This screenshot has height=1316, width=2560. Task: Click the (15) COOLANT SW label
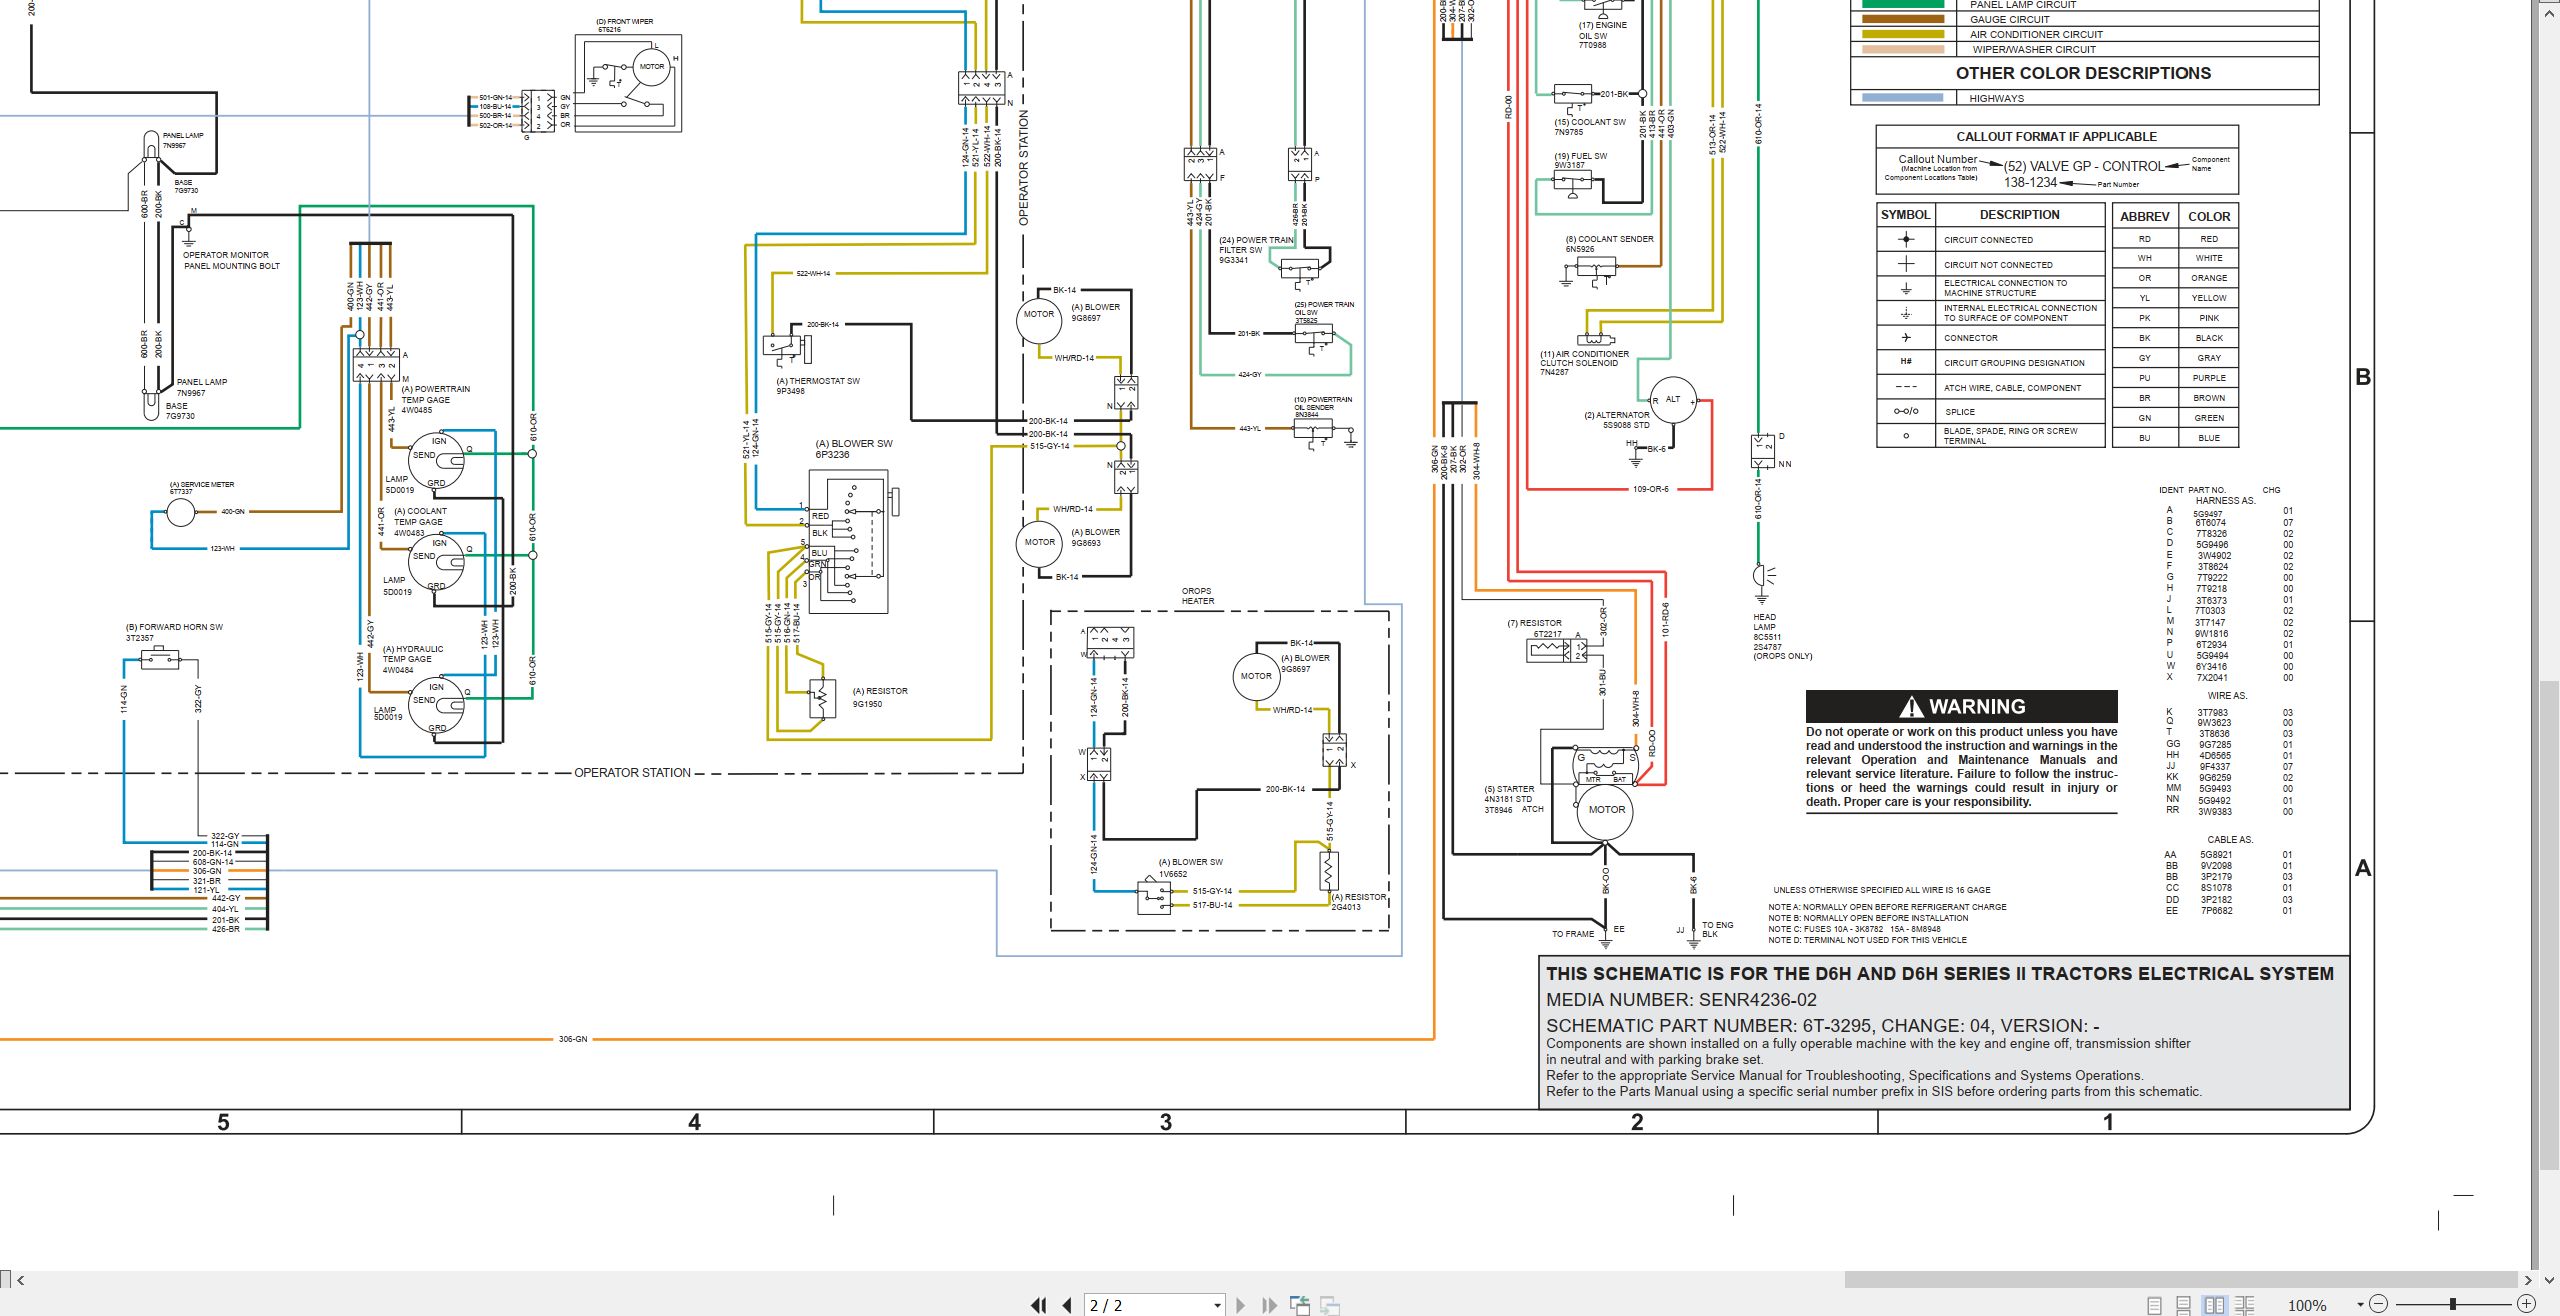(x=1590, y=122)
